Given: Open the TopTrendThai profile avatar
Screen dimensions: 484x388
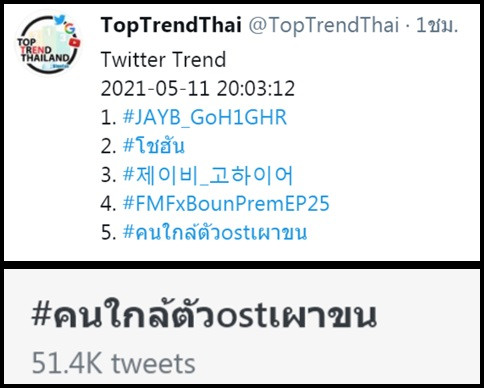Looking at the screenshot, I should coord(49,42).
